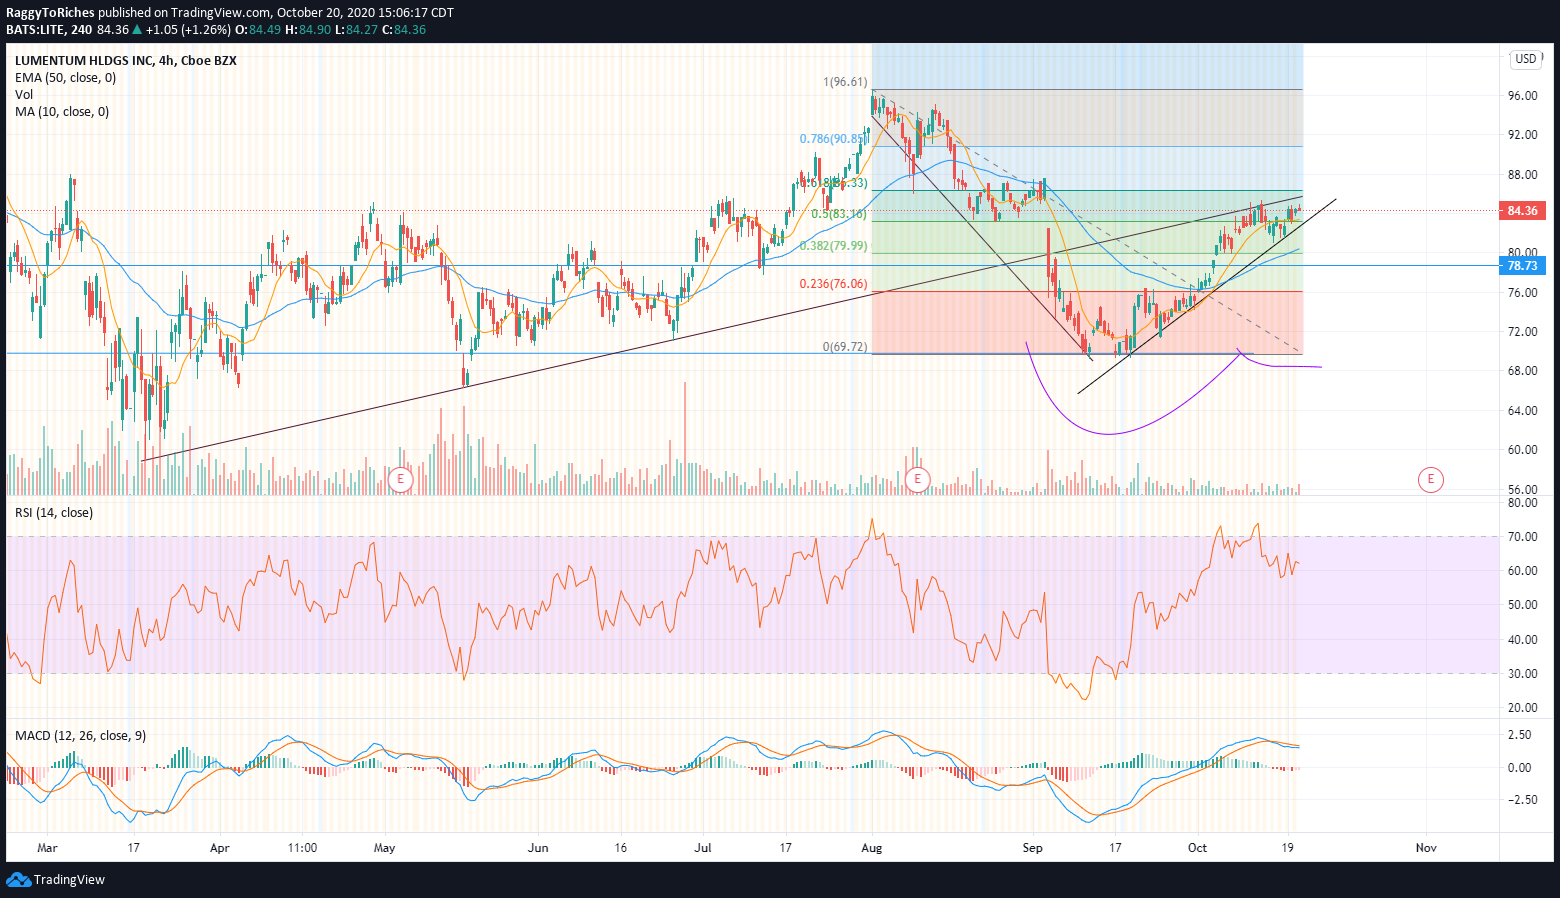Click the upcoming earnings E marker near November

coord(1430,479)
